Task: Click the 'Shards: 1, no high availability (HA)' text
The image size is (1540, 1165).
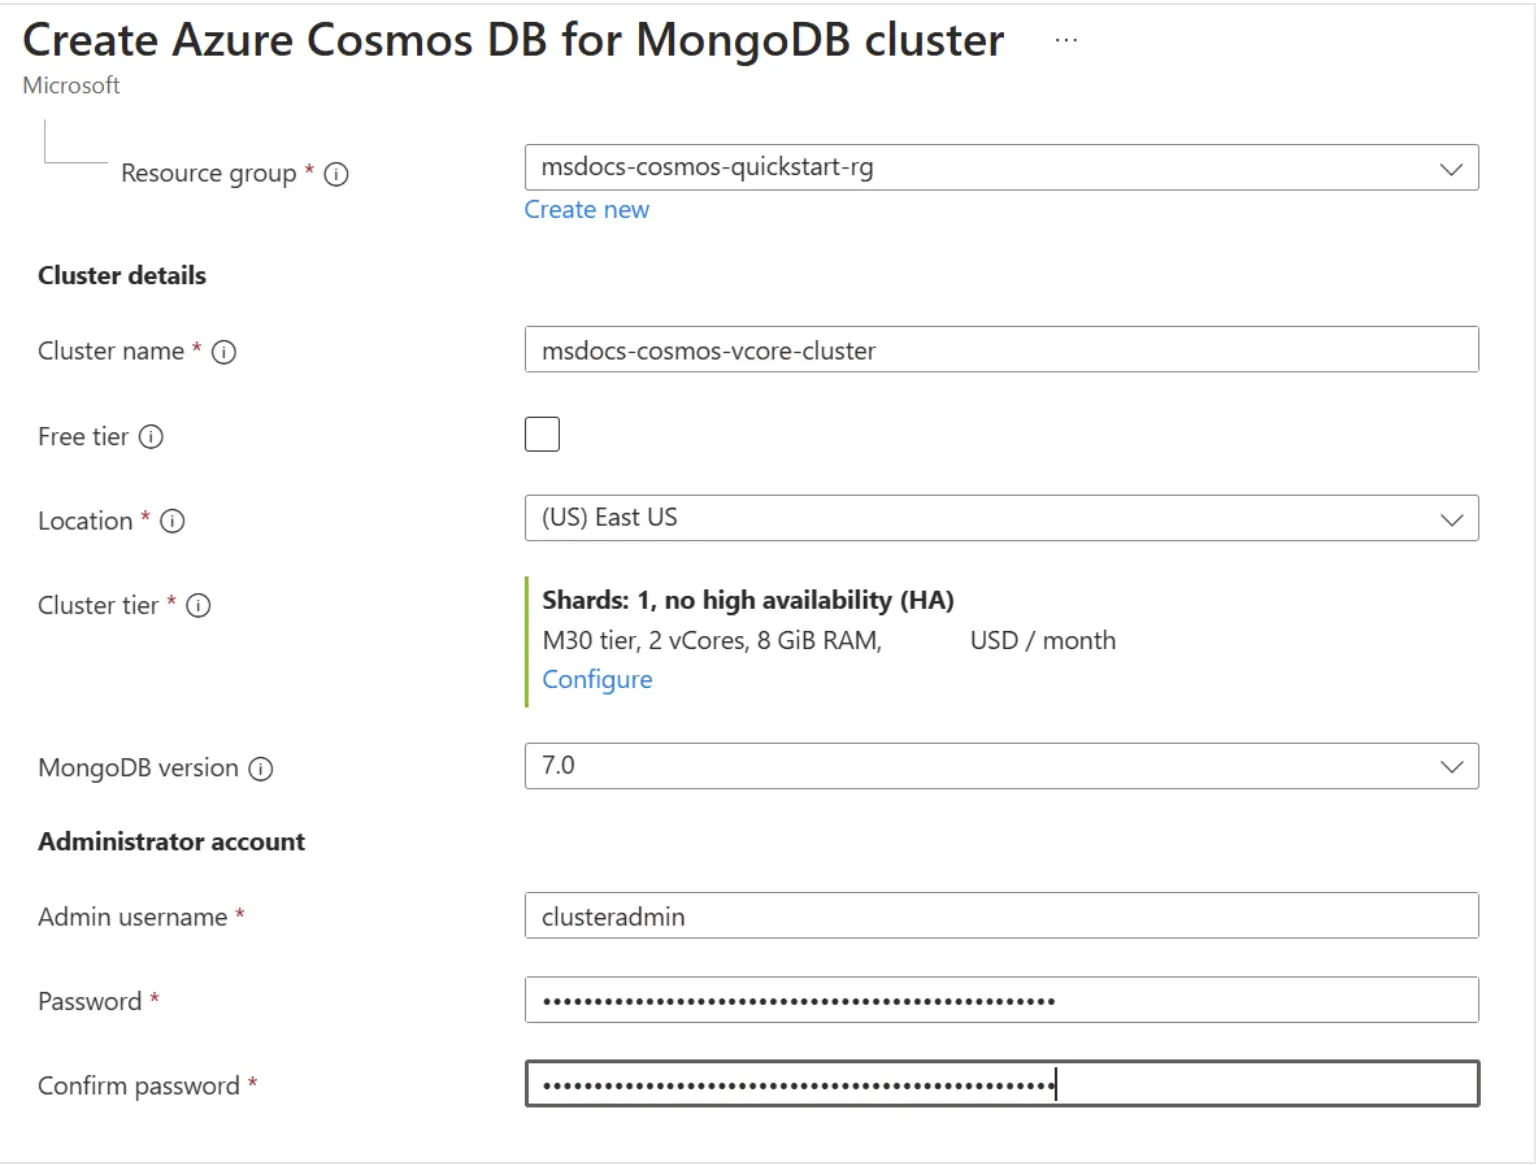Action: tap(748, 600)
